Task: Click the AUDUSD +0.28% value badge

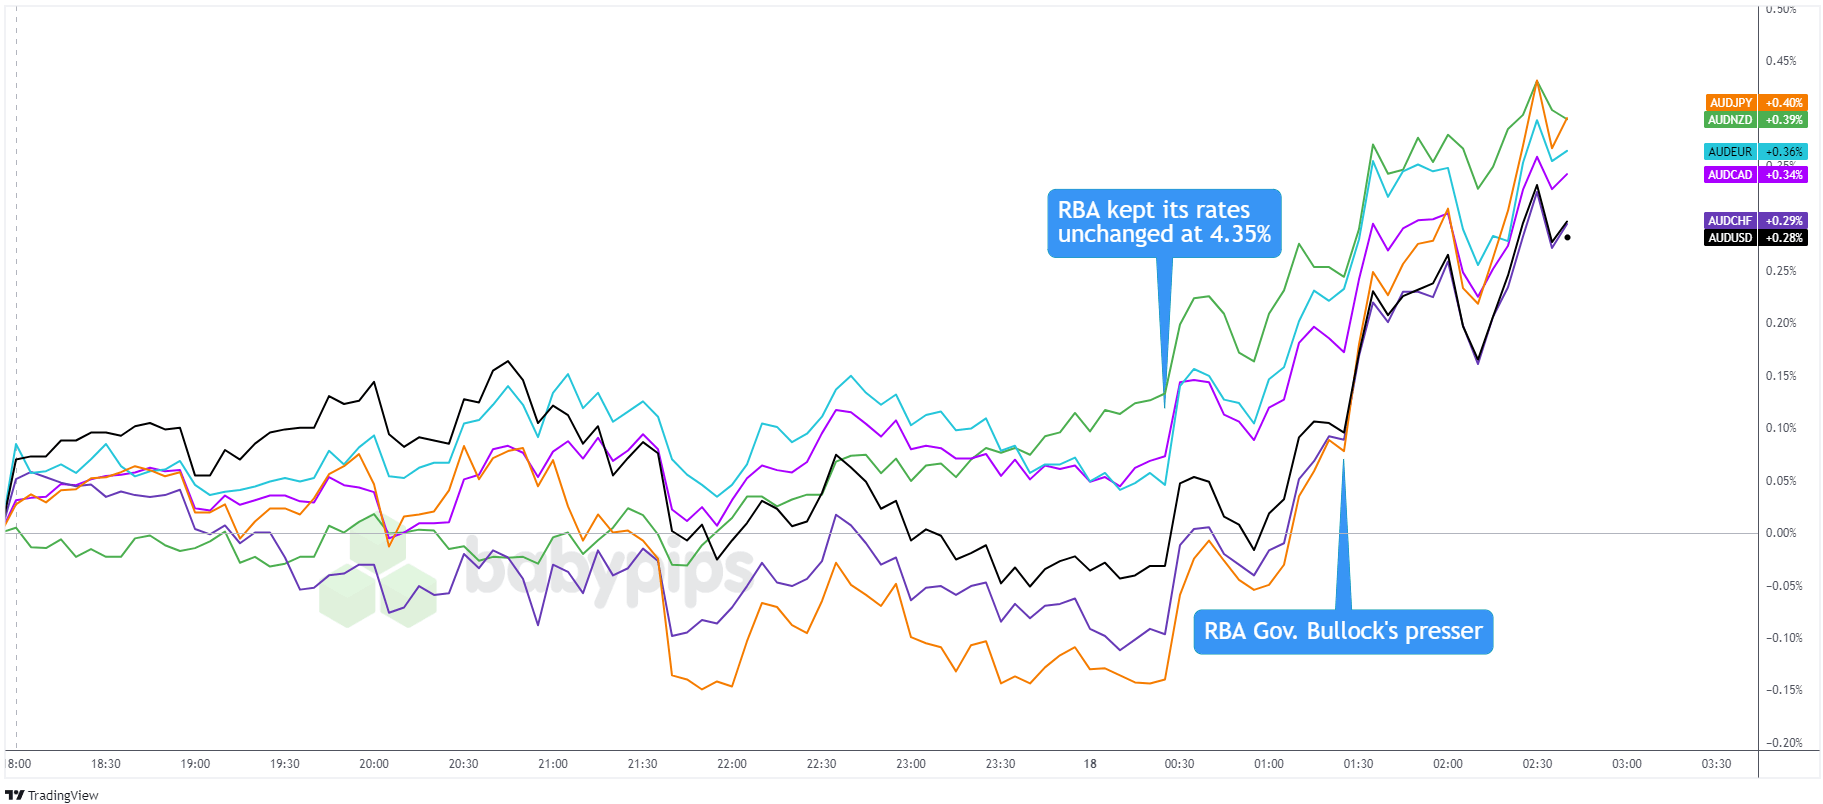Action: (1784, 238)
